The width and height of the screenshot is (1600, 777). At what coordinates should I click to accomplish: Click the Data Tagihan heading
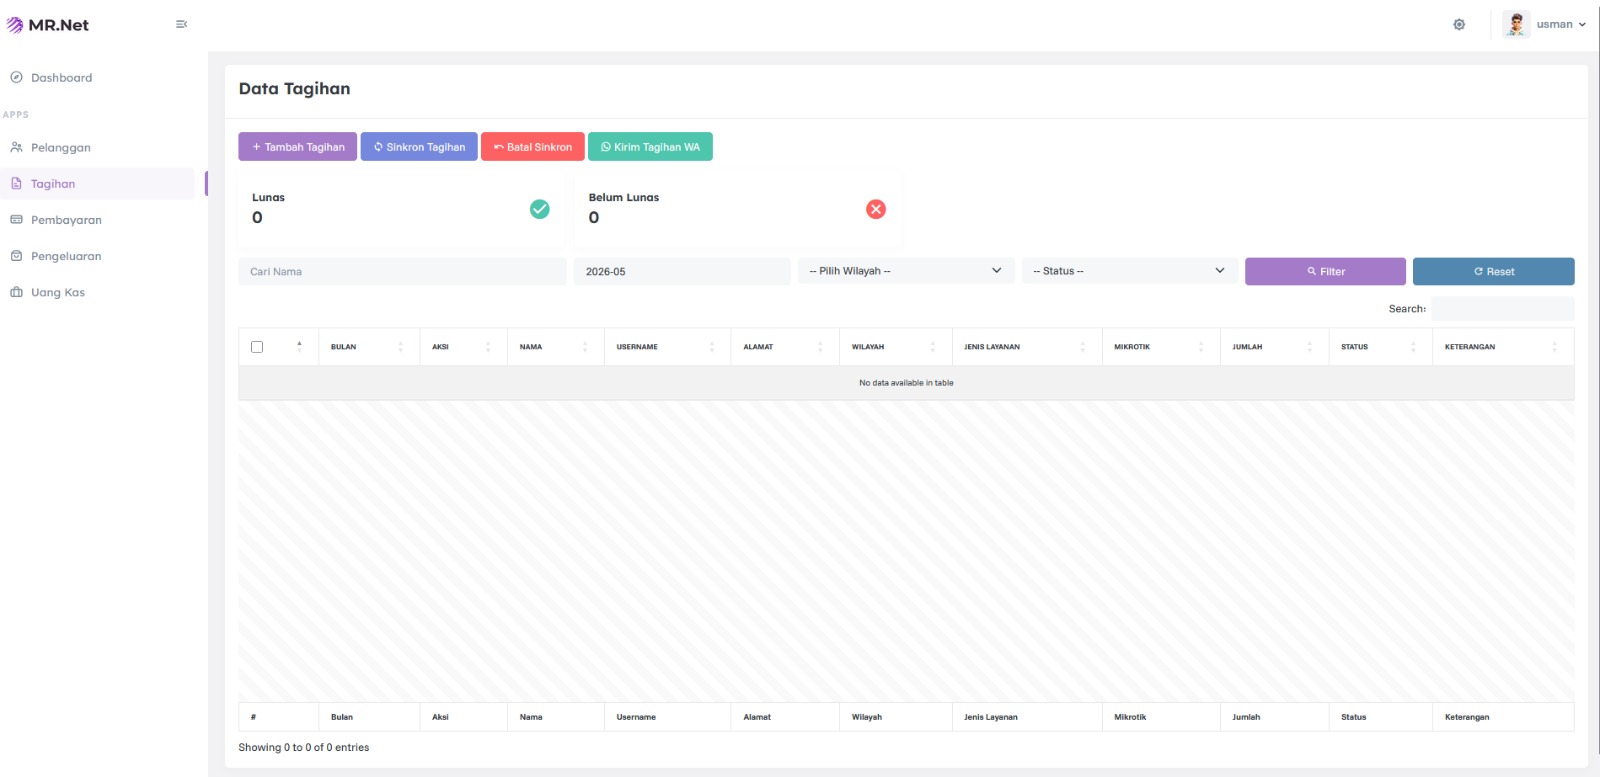294,89
